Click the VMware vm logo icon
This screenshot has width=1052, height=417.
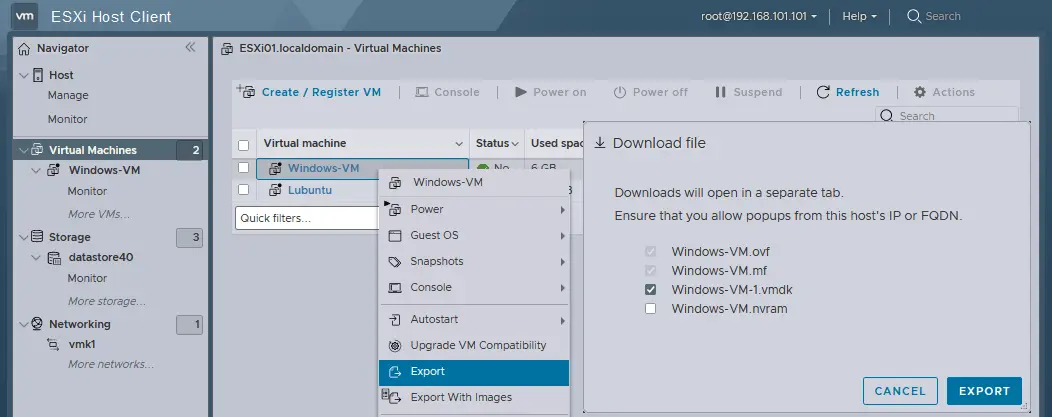tap(24, 16)
